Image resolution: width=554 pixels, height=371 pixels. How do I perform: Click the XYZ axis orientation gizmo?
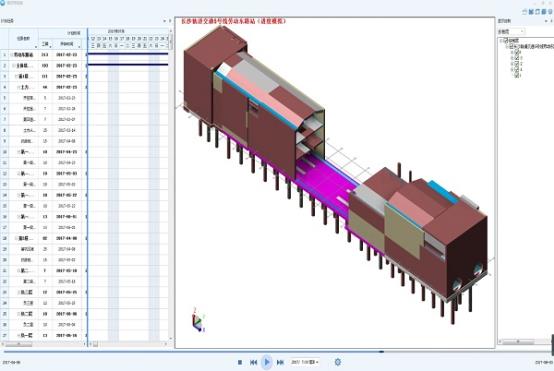tap(198, 320)
